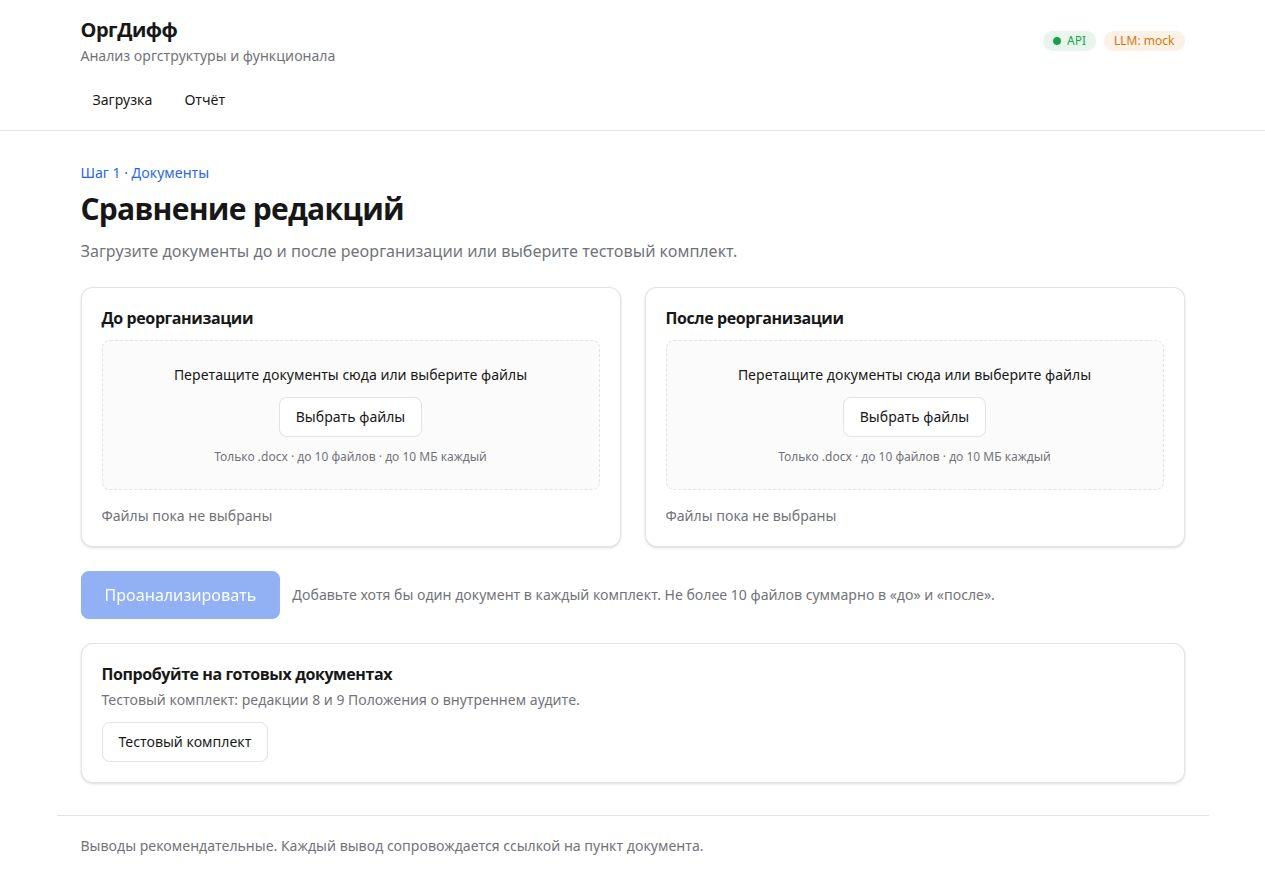Image resolution: width=1265 pixels, height=876 pixels.
Task: Load the Тестовый комплект sample
Action: point(185,742)
